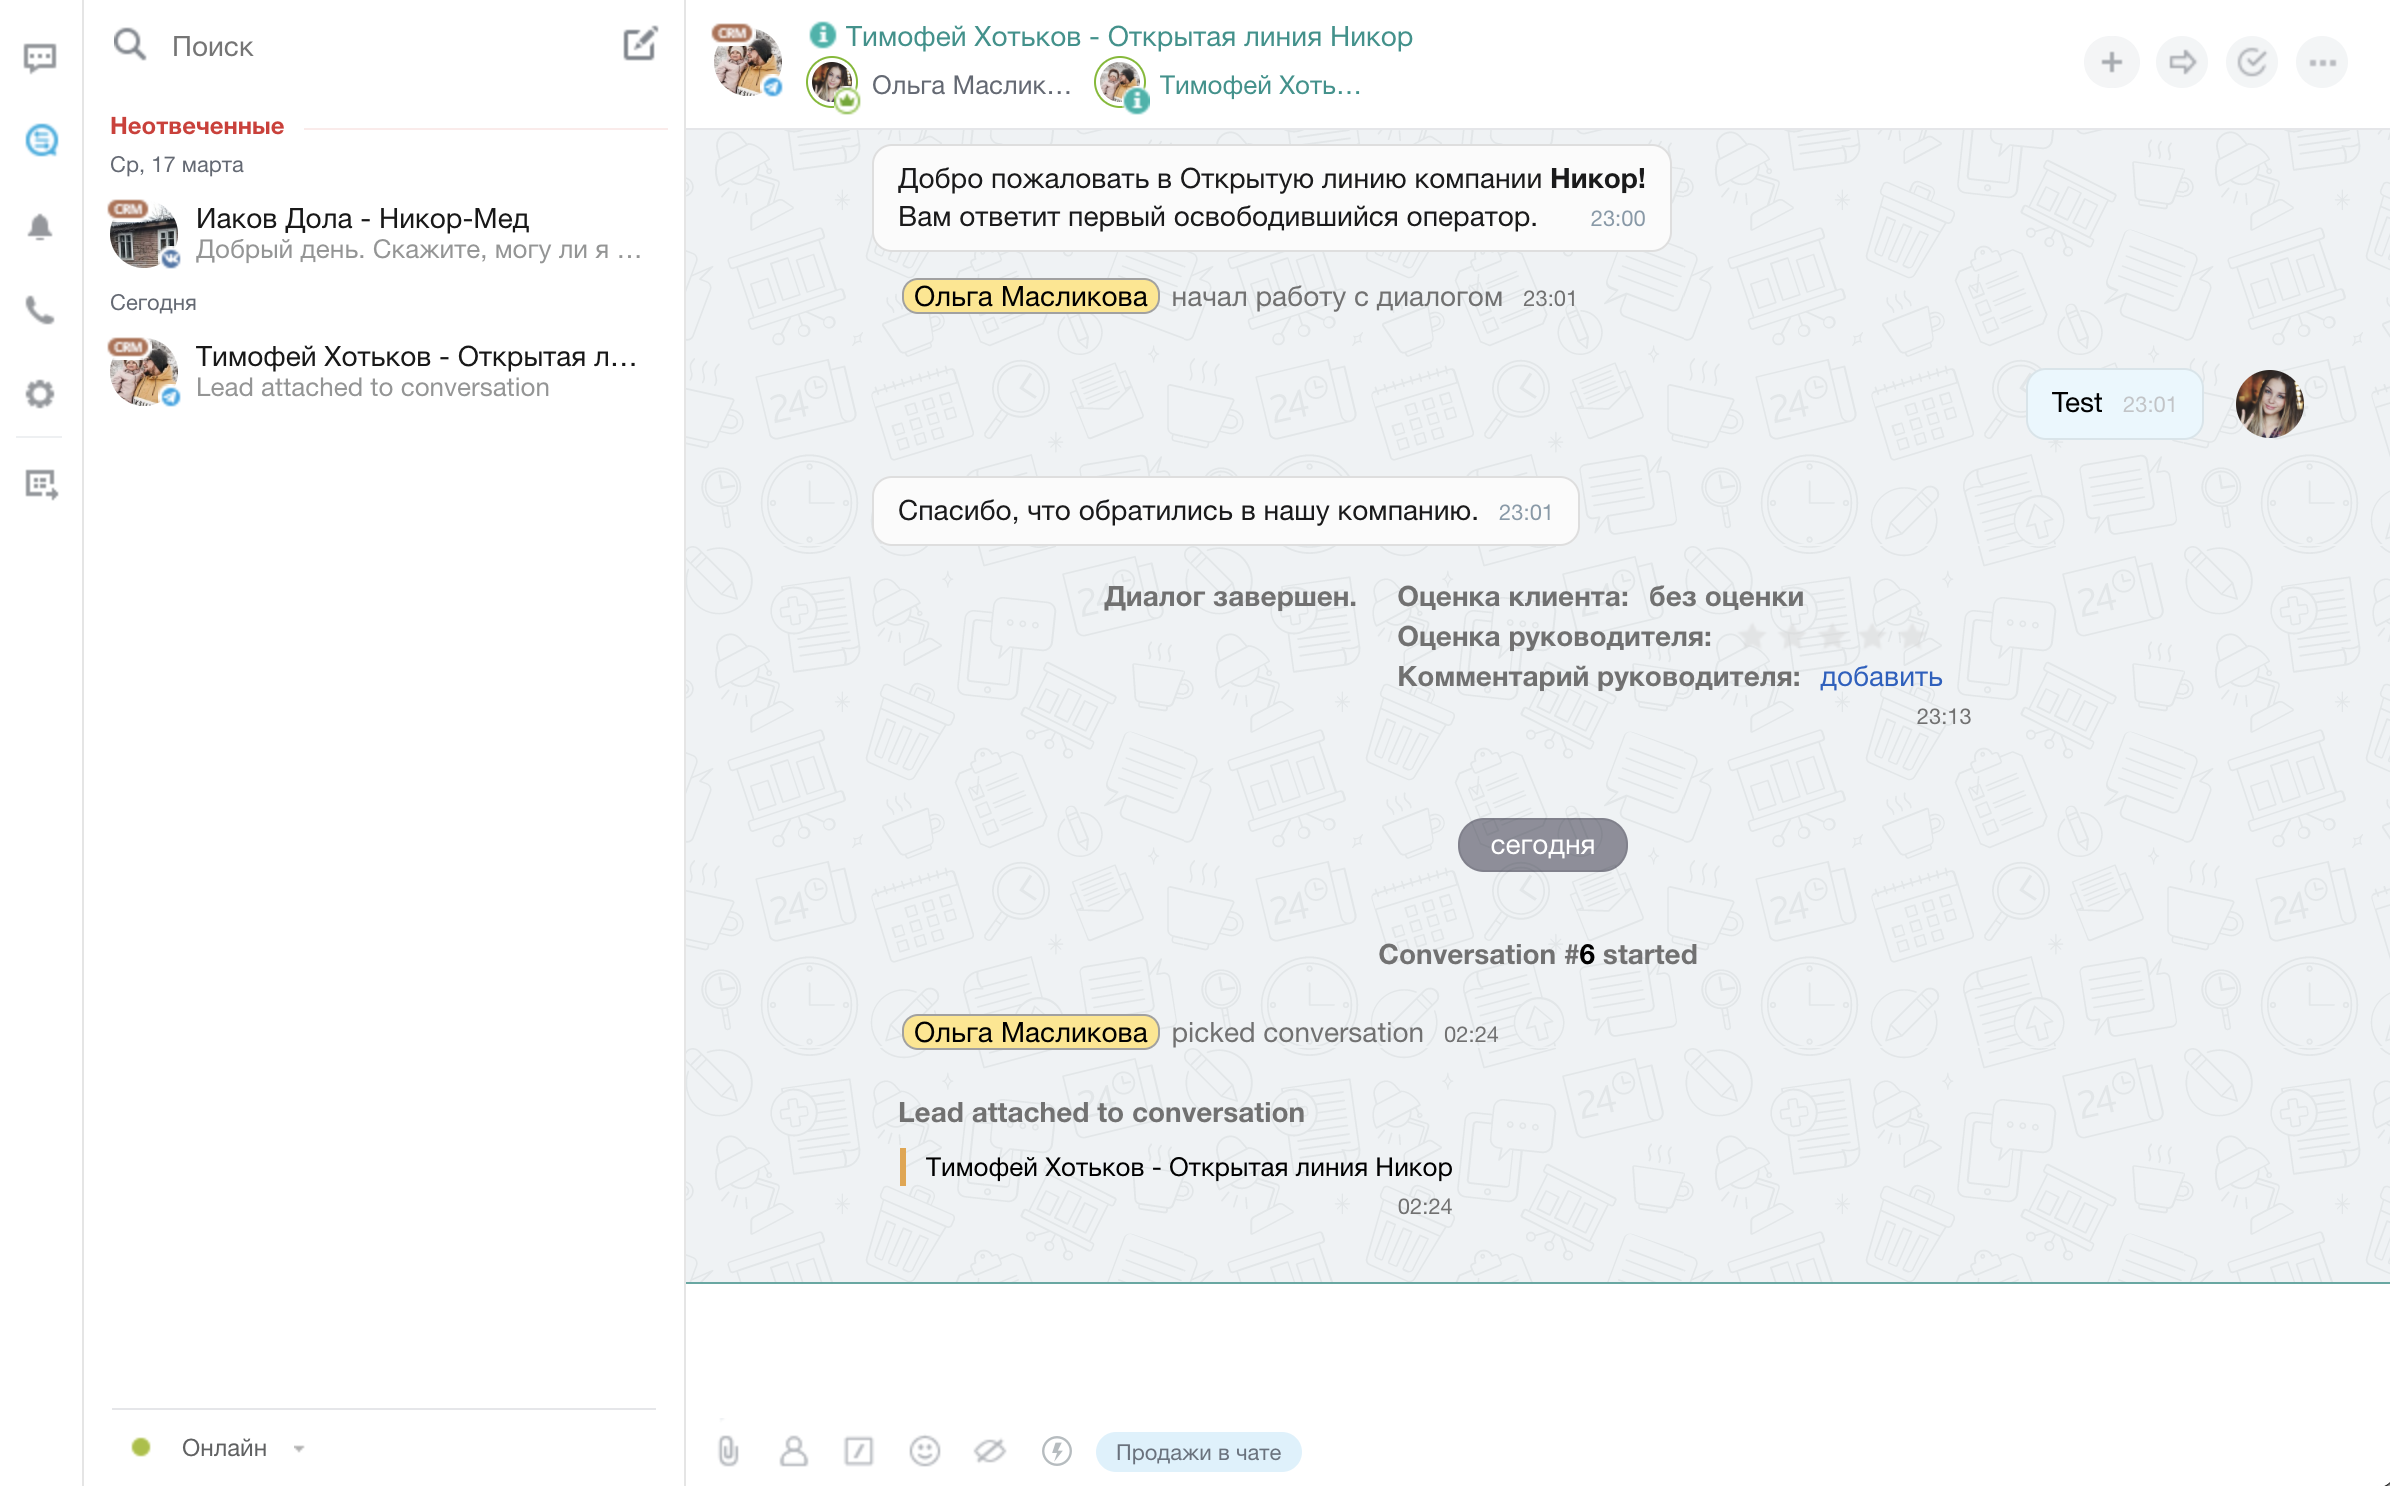Open the settings gear icon
The width and height of the screenshot is (2390, 1486).
[40, 394]
